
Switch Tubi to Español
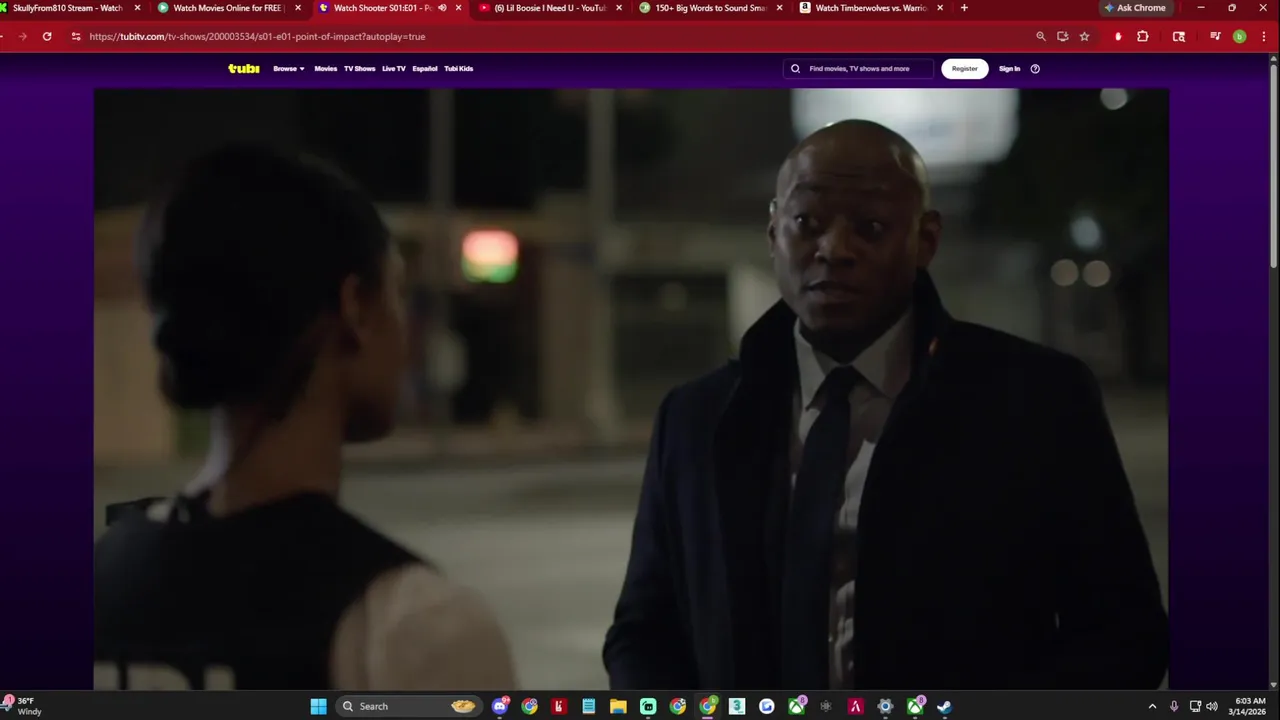coord(425,69)
